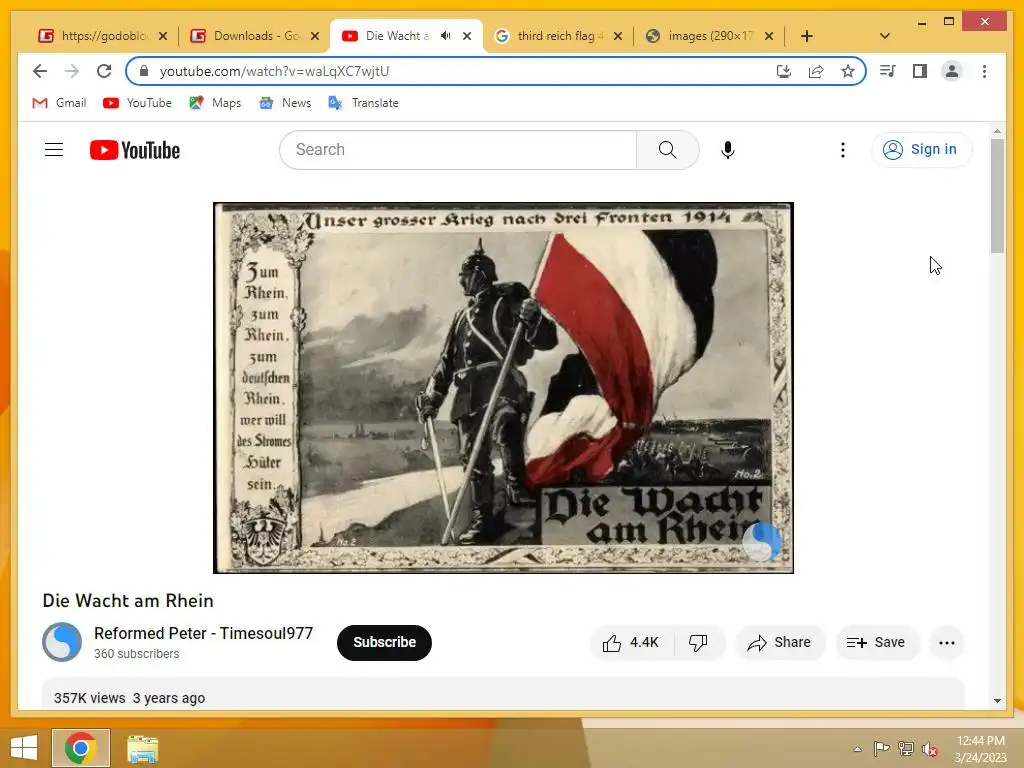Open the Windows Start button

coord(24,748)
